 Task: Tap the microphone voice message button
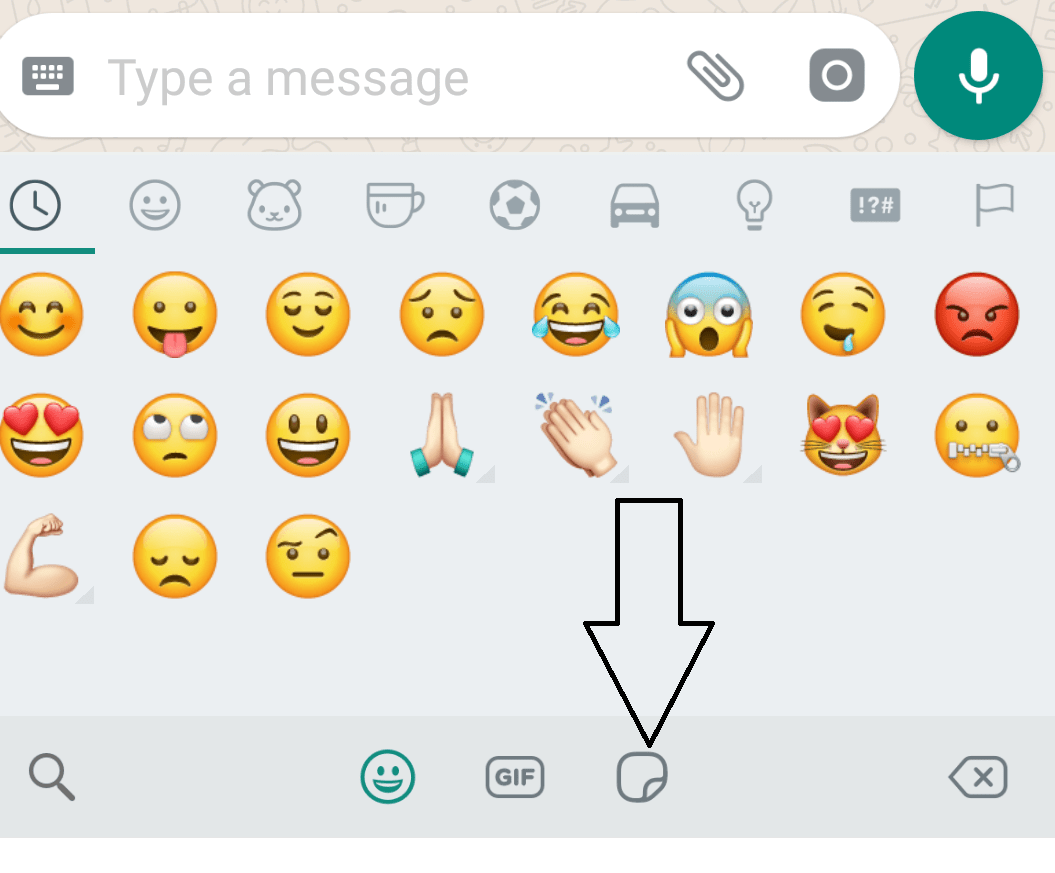coord(978,75)
